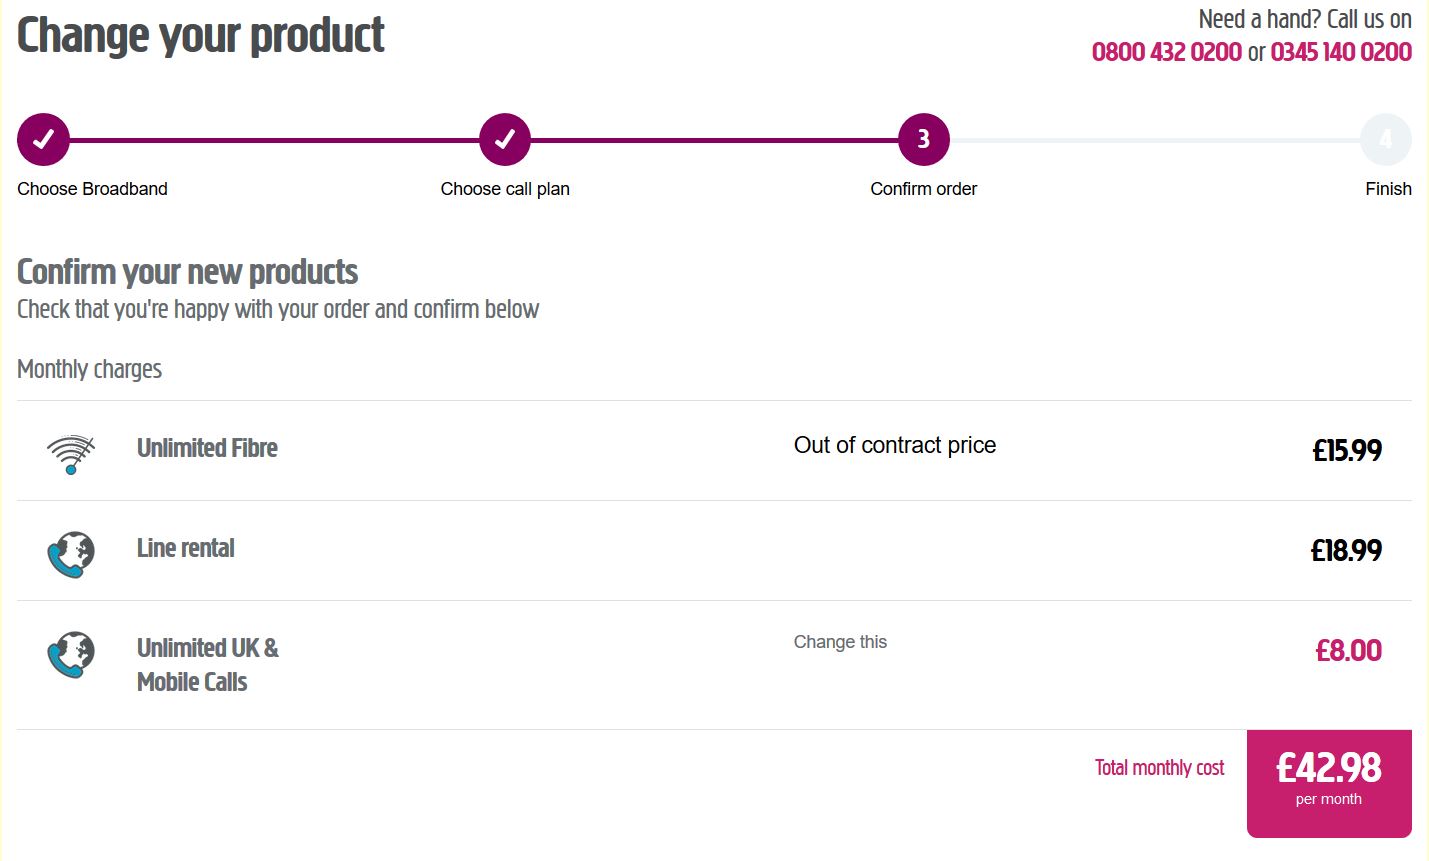Click the completed Choose Broadband step checkmark

pos(43,140)
